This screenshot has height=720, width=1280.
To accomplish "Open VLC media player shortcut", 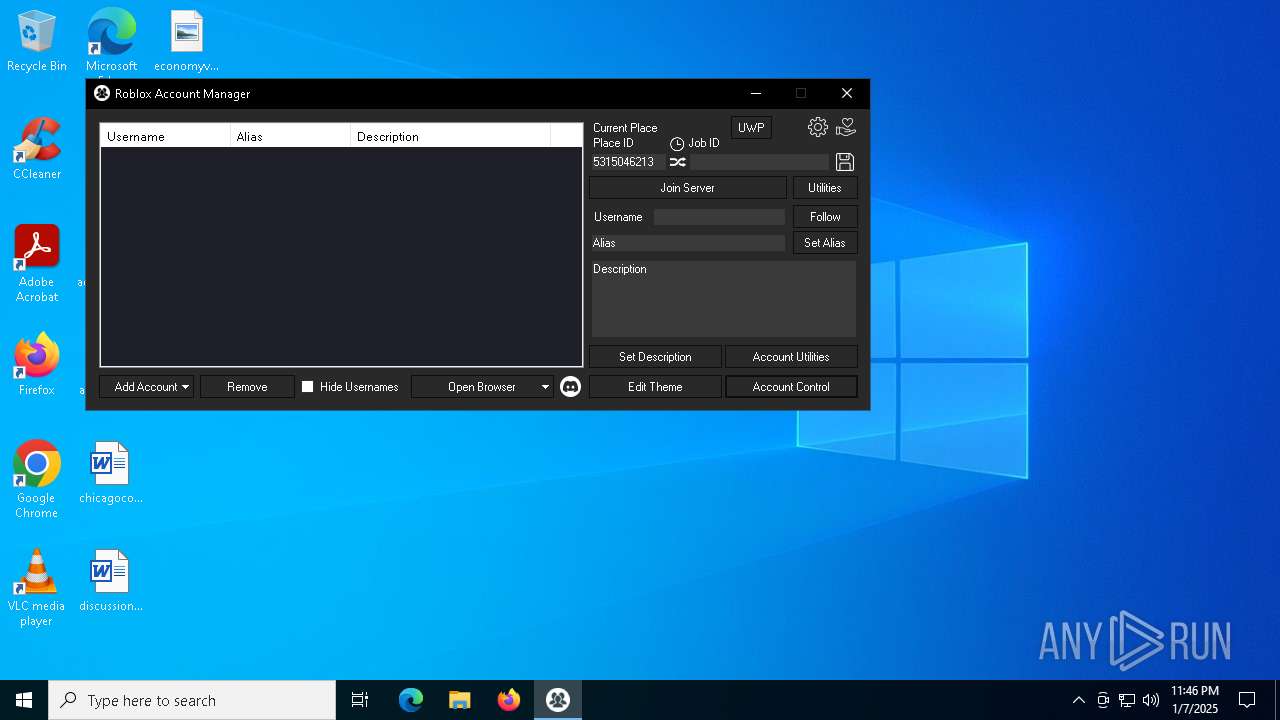I will pos(37,587).
